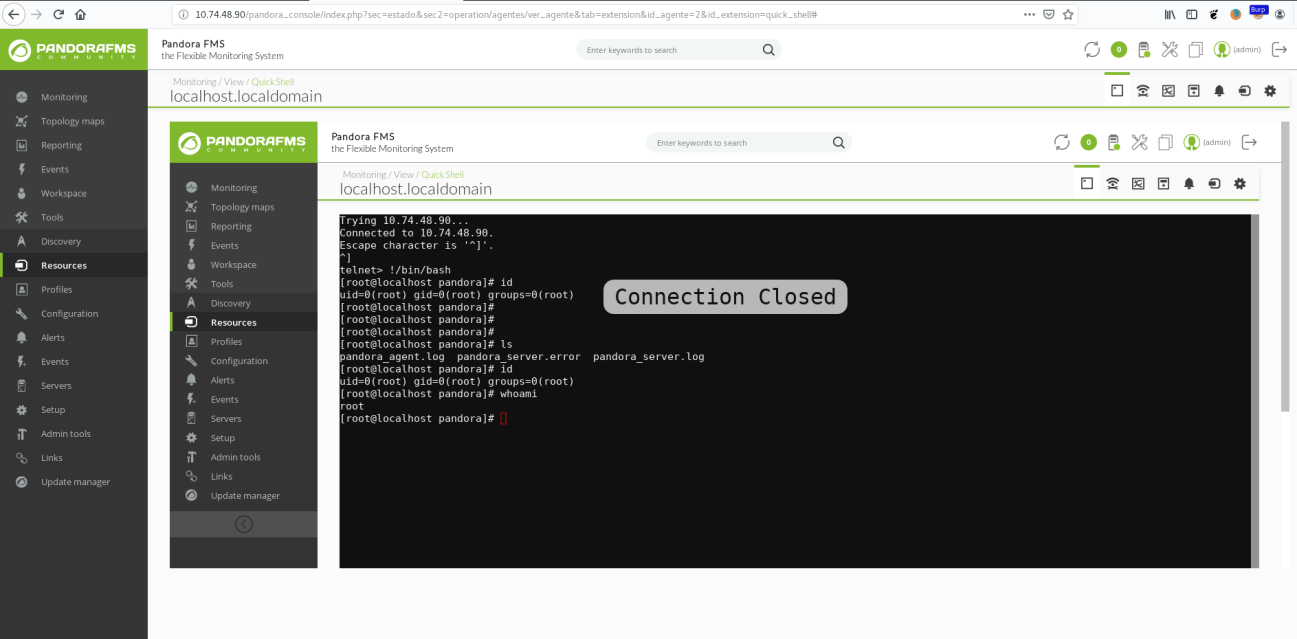Click the outer logout arrow icon
The image size is (1297, 639).
click(x=1279, y=49)
